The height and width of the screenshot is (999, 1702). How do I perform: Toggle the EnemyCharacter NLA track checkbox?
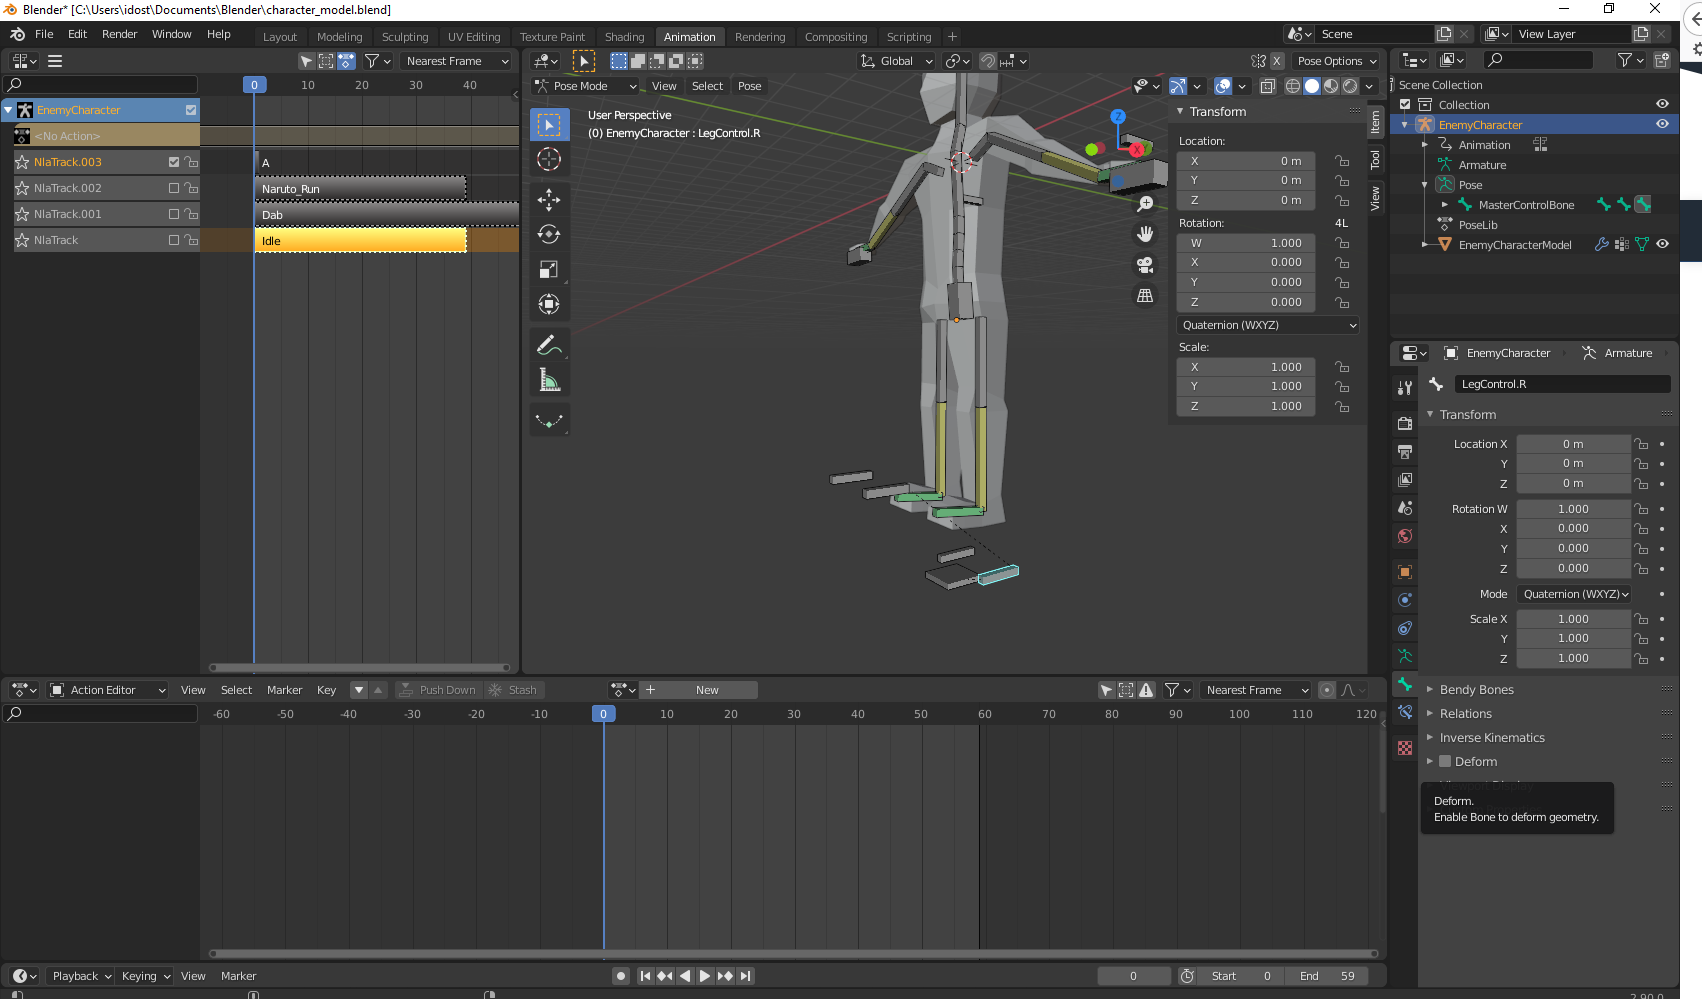pyautogui.click(x=191, y=110)
